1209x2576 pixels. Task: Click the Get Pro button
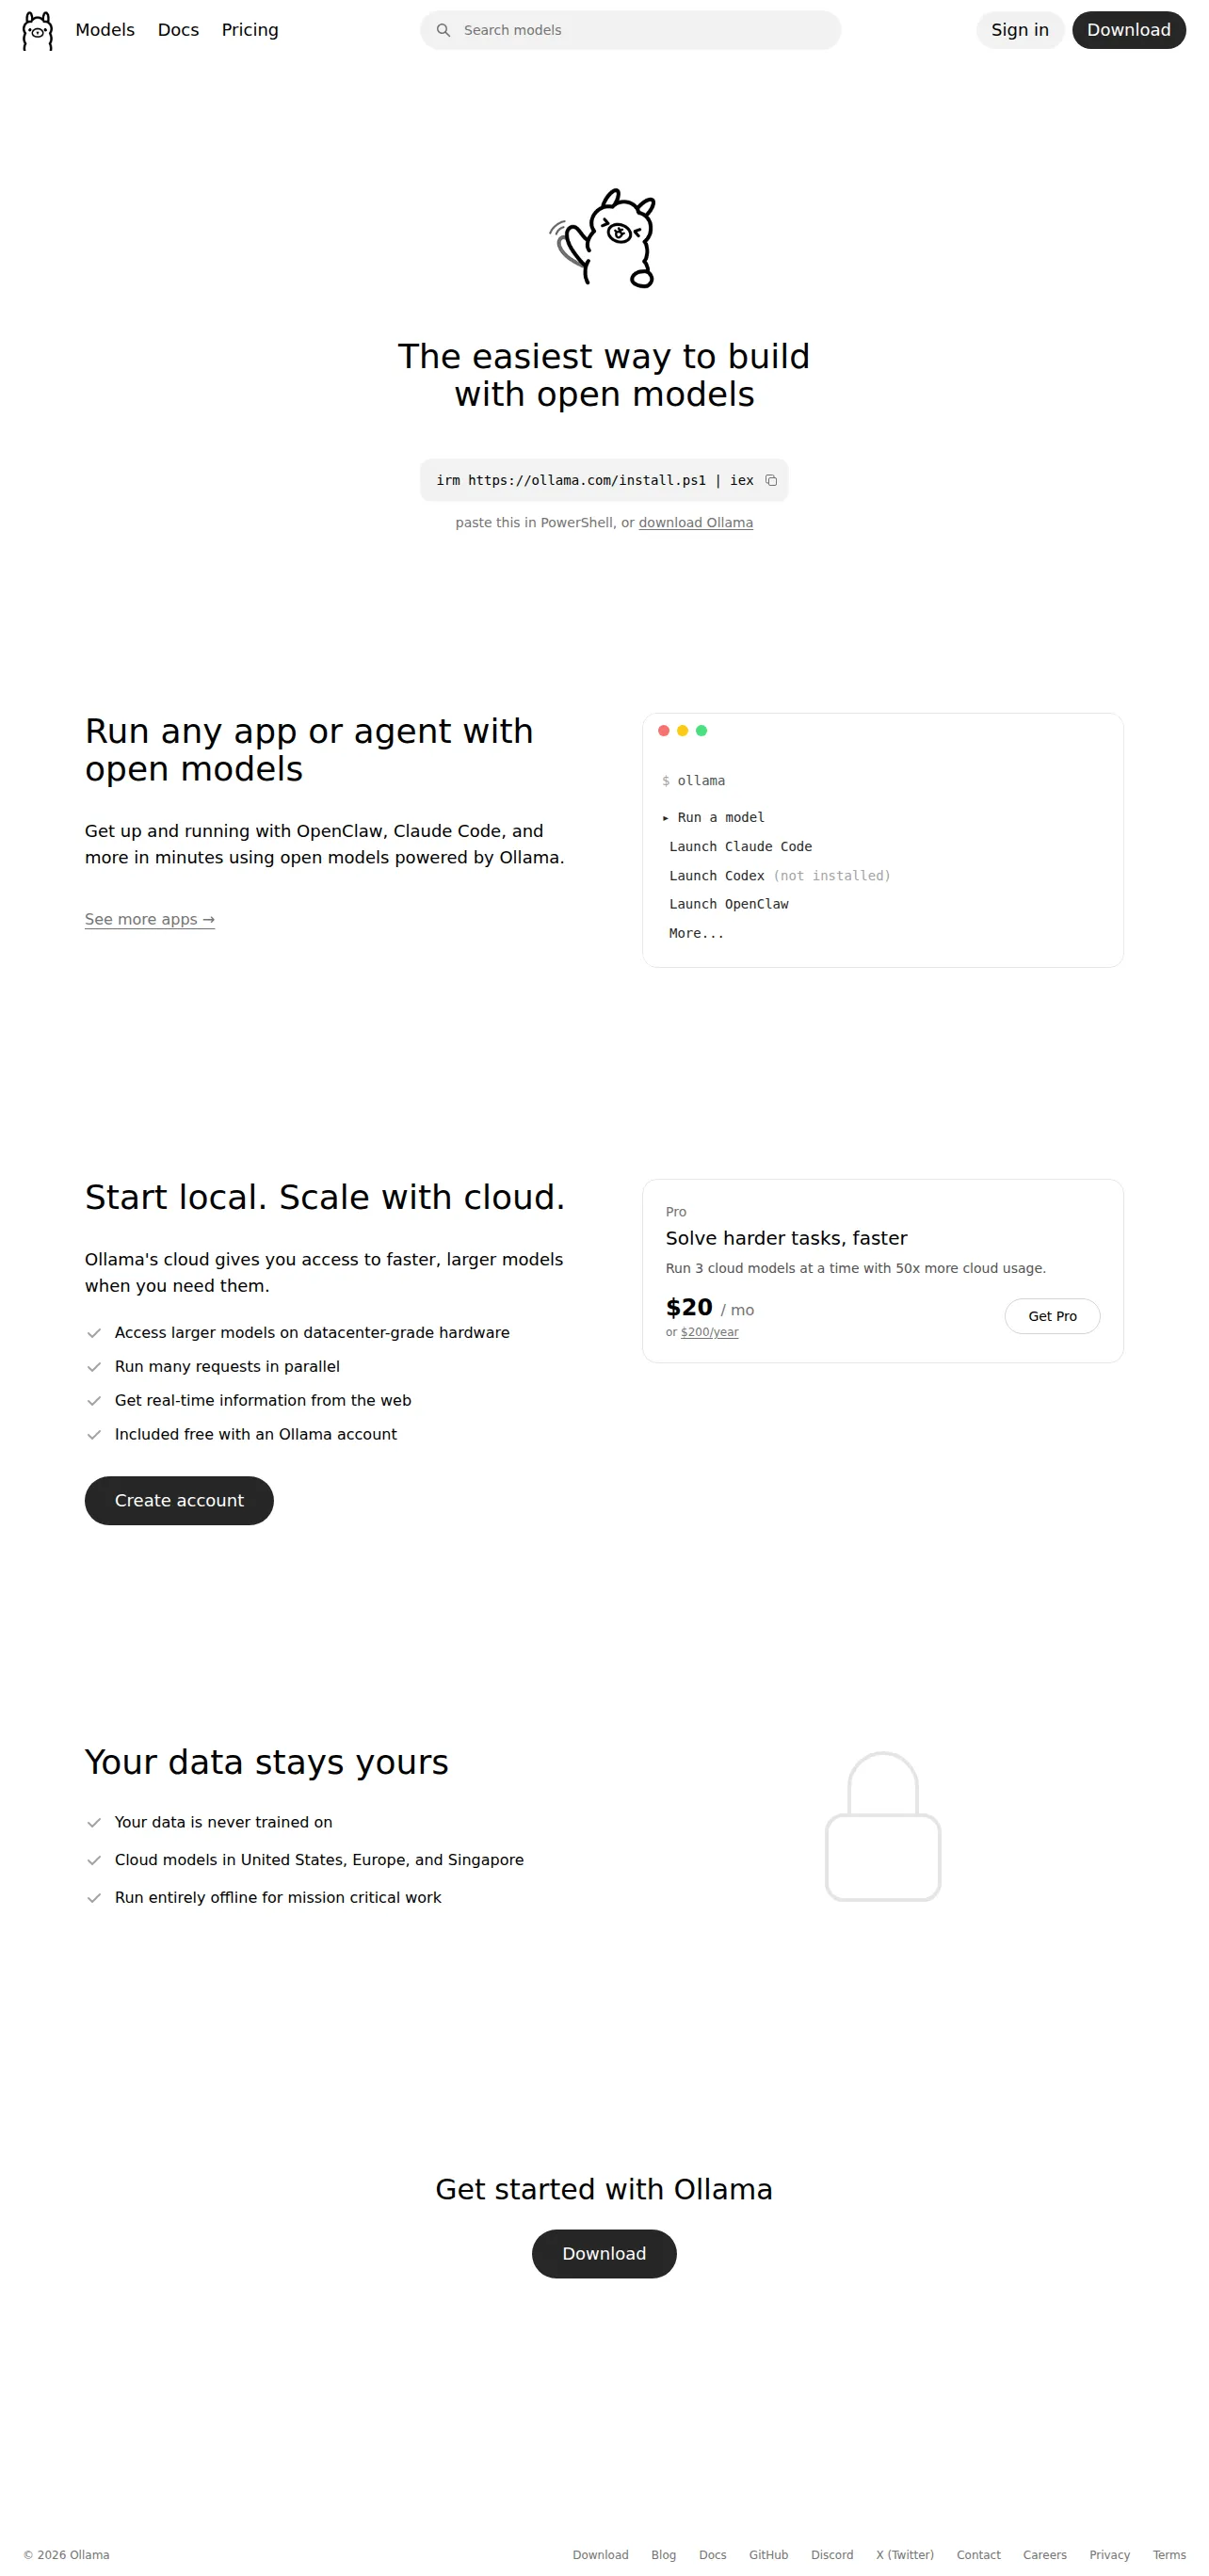point(1052,1316)
